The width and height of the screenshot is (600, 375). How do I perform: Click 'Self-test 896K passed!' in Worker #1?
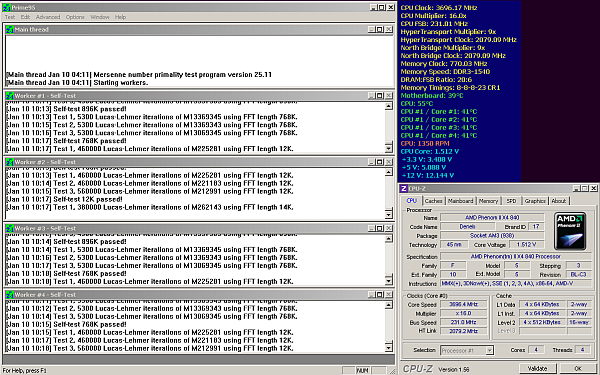(x=90, y=109)
